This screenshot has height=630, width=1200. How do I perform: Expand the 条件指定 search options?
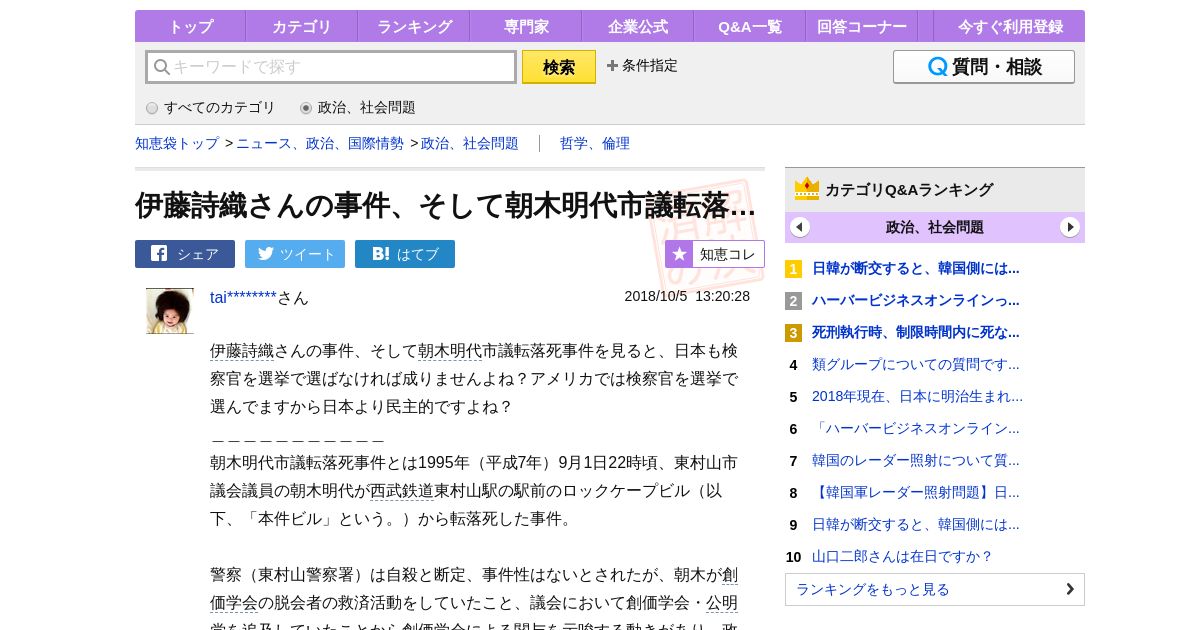(x=642, y=65)
